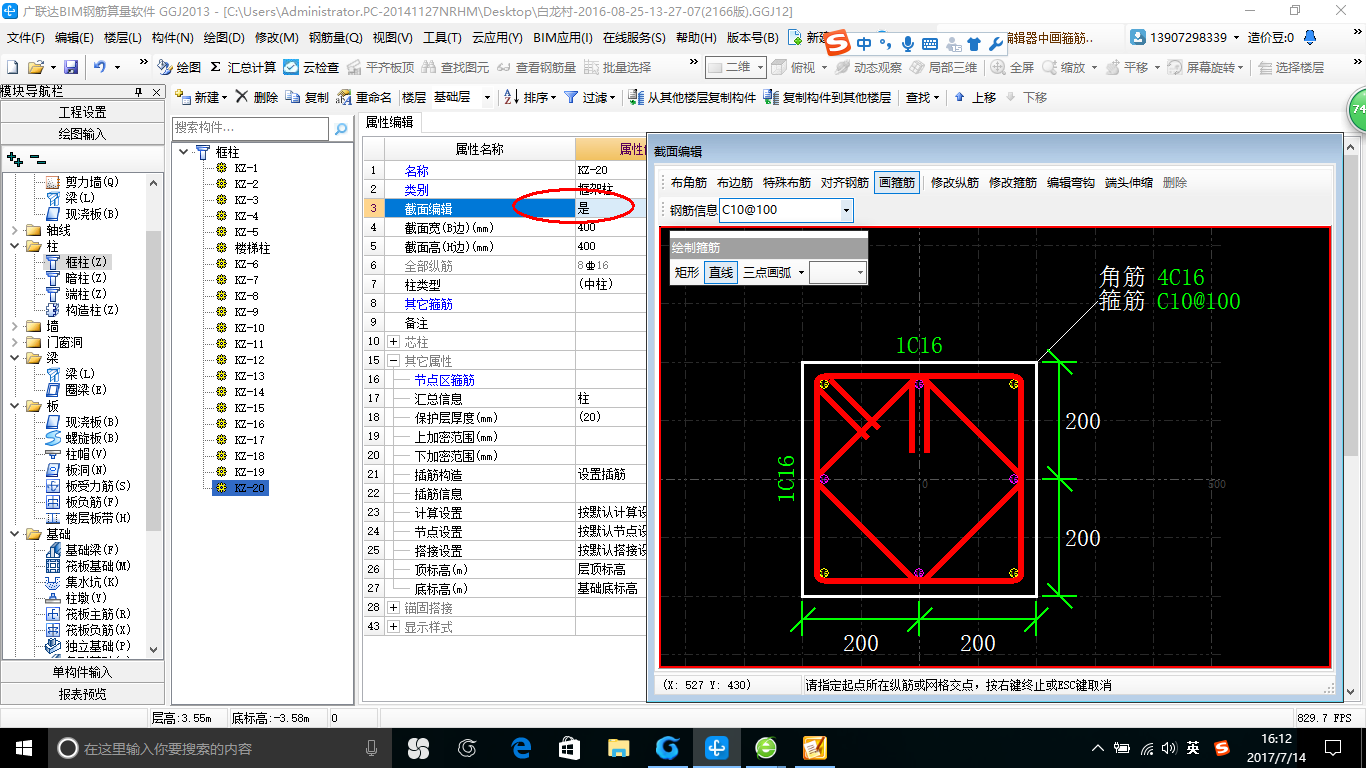Click 新建 new component button
This screenshot has width=1366, height=768.
200,97
